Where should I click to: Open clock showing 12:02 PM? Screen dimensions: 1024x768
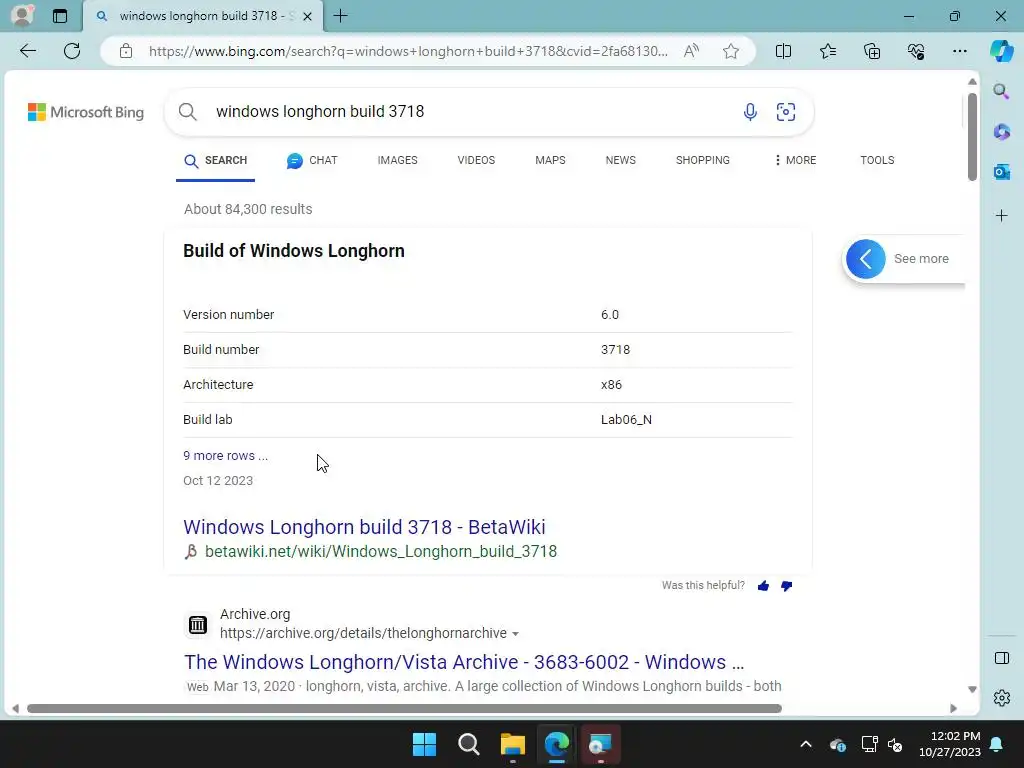(950, 744)
